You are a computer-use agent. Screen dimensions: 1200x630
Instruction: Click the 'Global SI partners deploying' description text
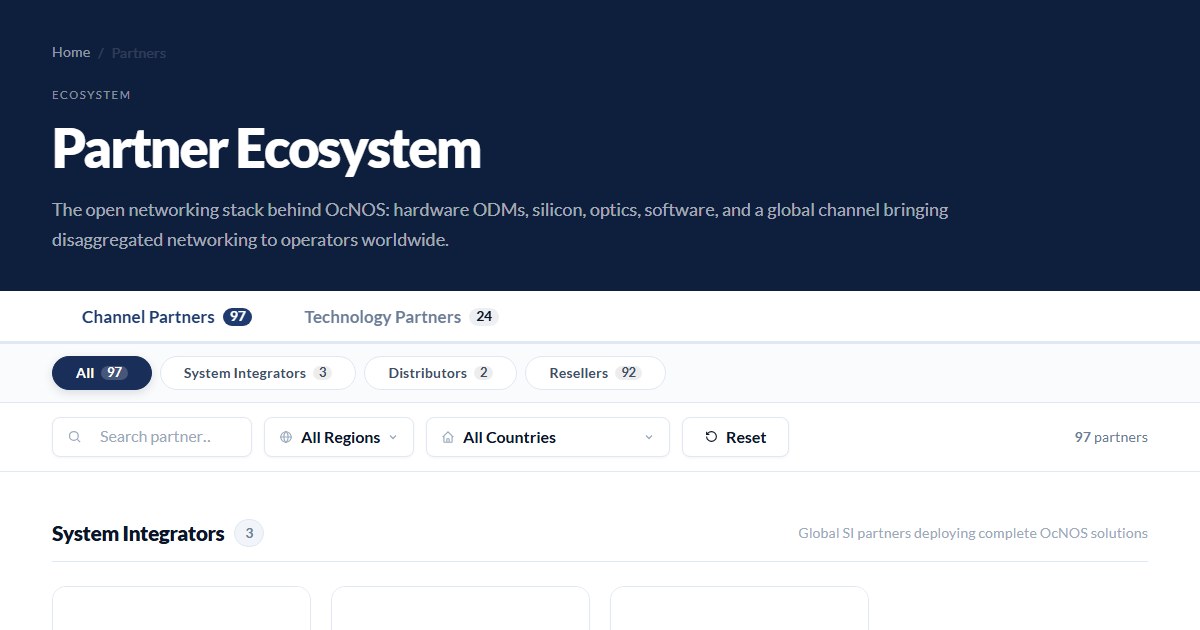pos(973,533)
